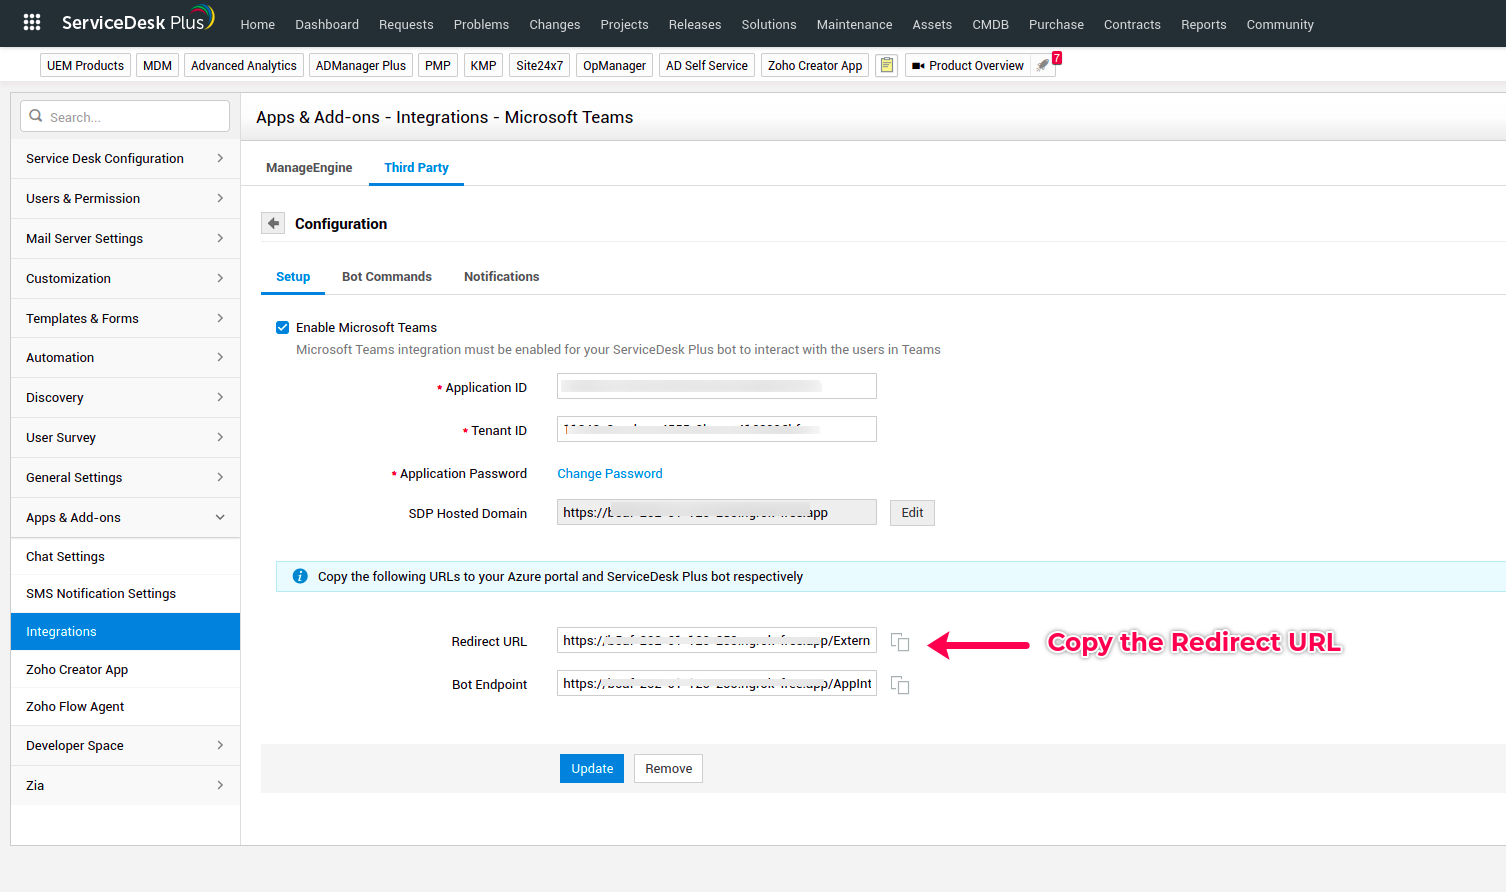Viewport: 1506px width, 892px height.
Task: Open the Community menu
Action: pyautogui.click(x=1280, y=24)
